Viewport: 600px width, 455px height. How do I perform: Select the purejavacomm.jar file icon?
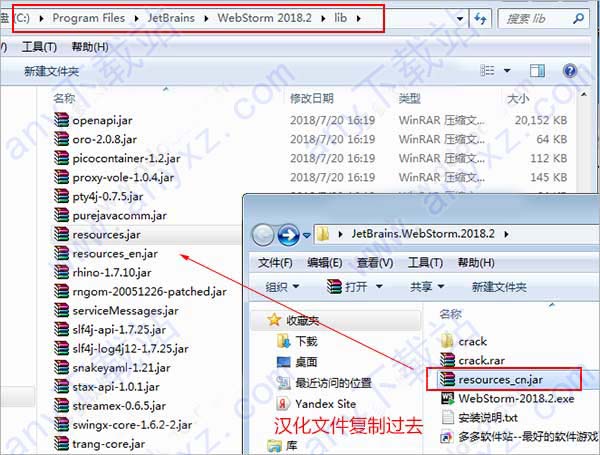pos(61,215)
